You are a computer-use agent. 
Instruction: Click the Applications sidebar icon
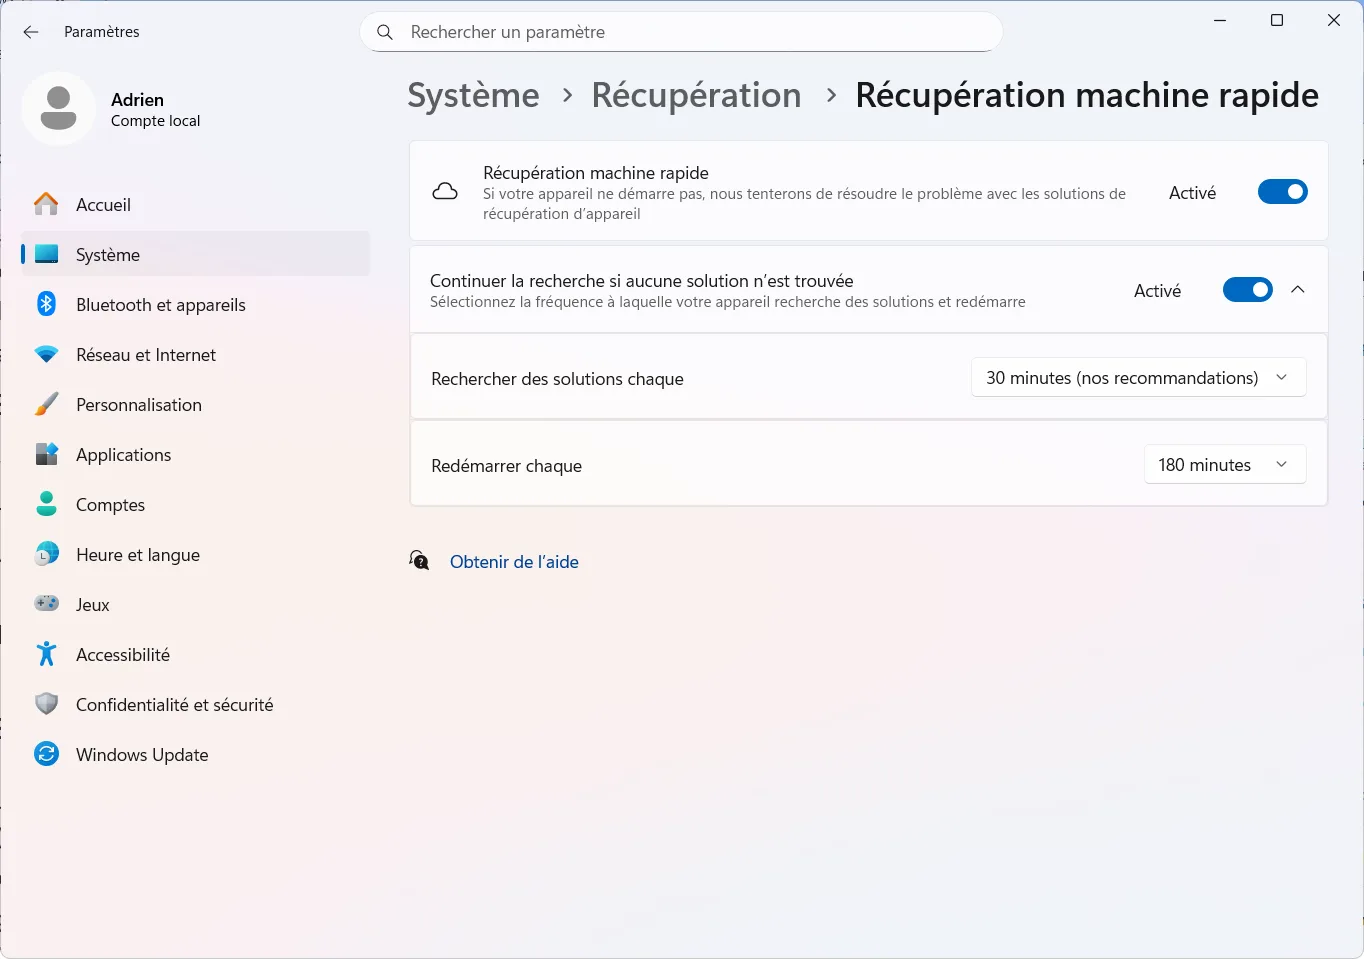tap(46, 454)
